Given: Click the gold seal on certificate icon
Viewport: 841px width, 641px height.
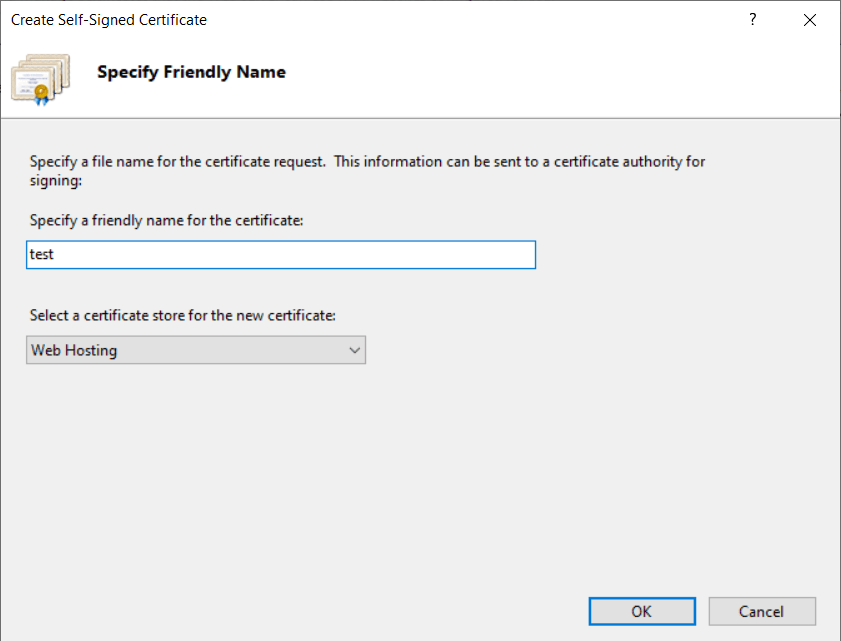Looking at the screenshot, I should pos(42,94).
